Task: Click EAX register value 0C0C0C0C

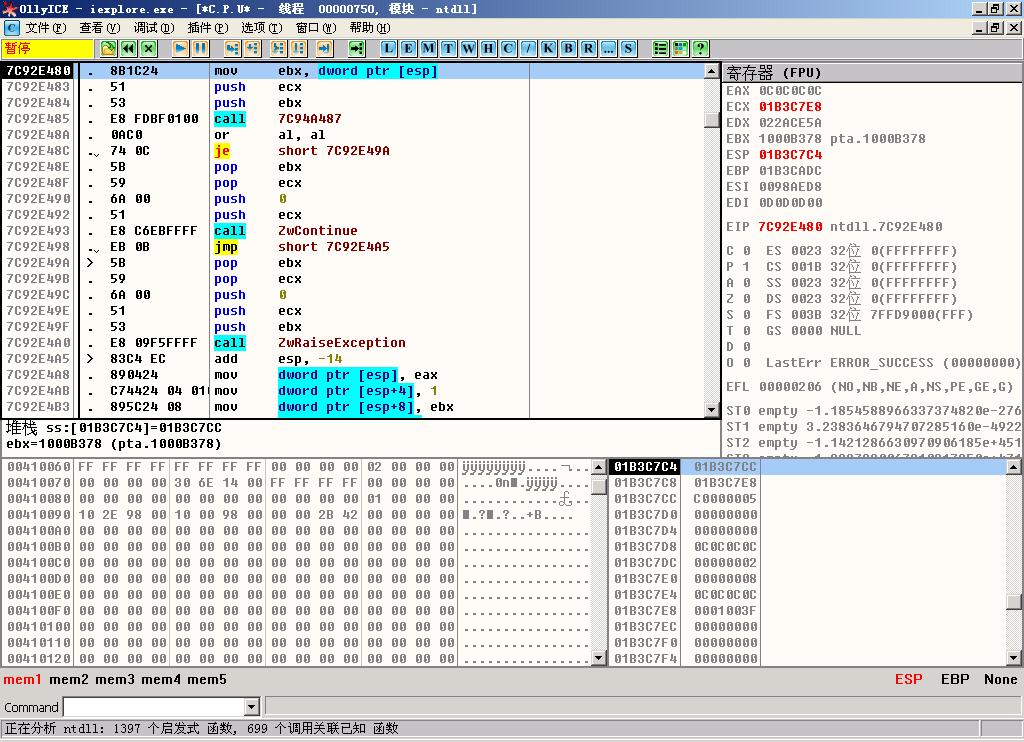Action: click(790, 91)
